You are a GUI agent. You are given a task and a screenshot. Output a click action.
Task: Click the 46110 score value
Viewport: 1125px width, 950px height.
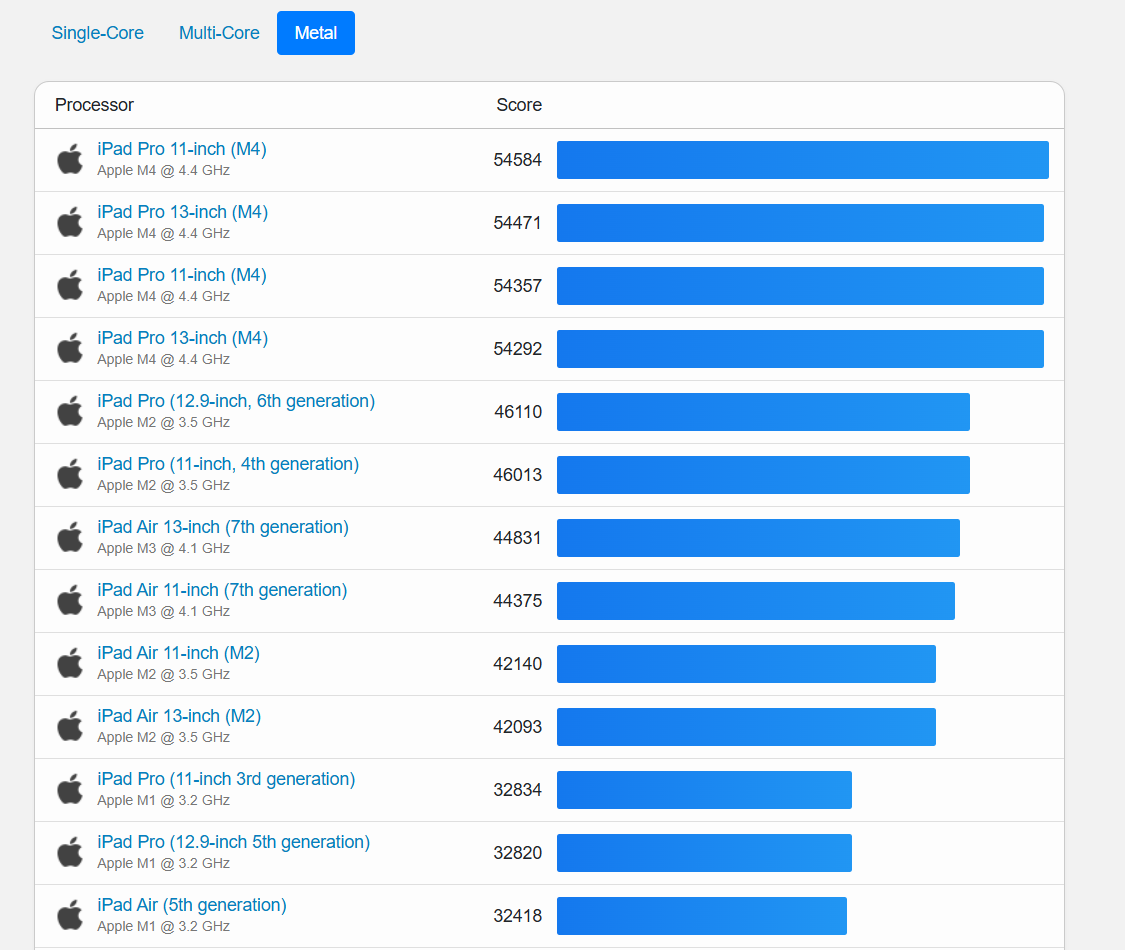(x=518, y=412)
